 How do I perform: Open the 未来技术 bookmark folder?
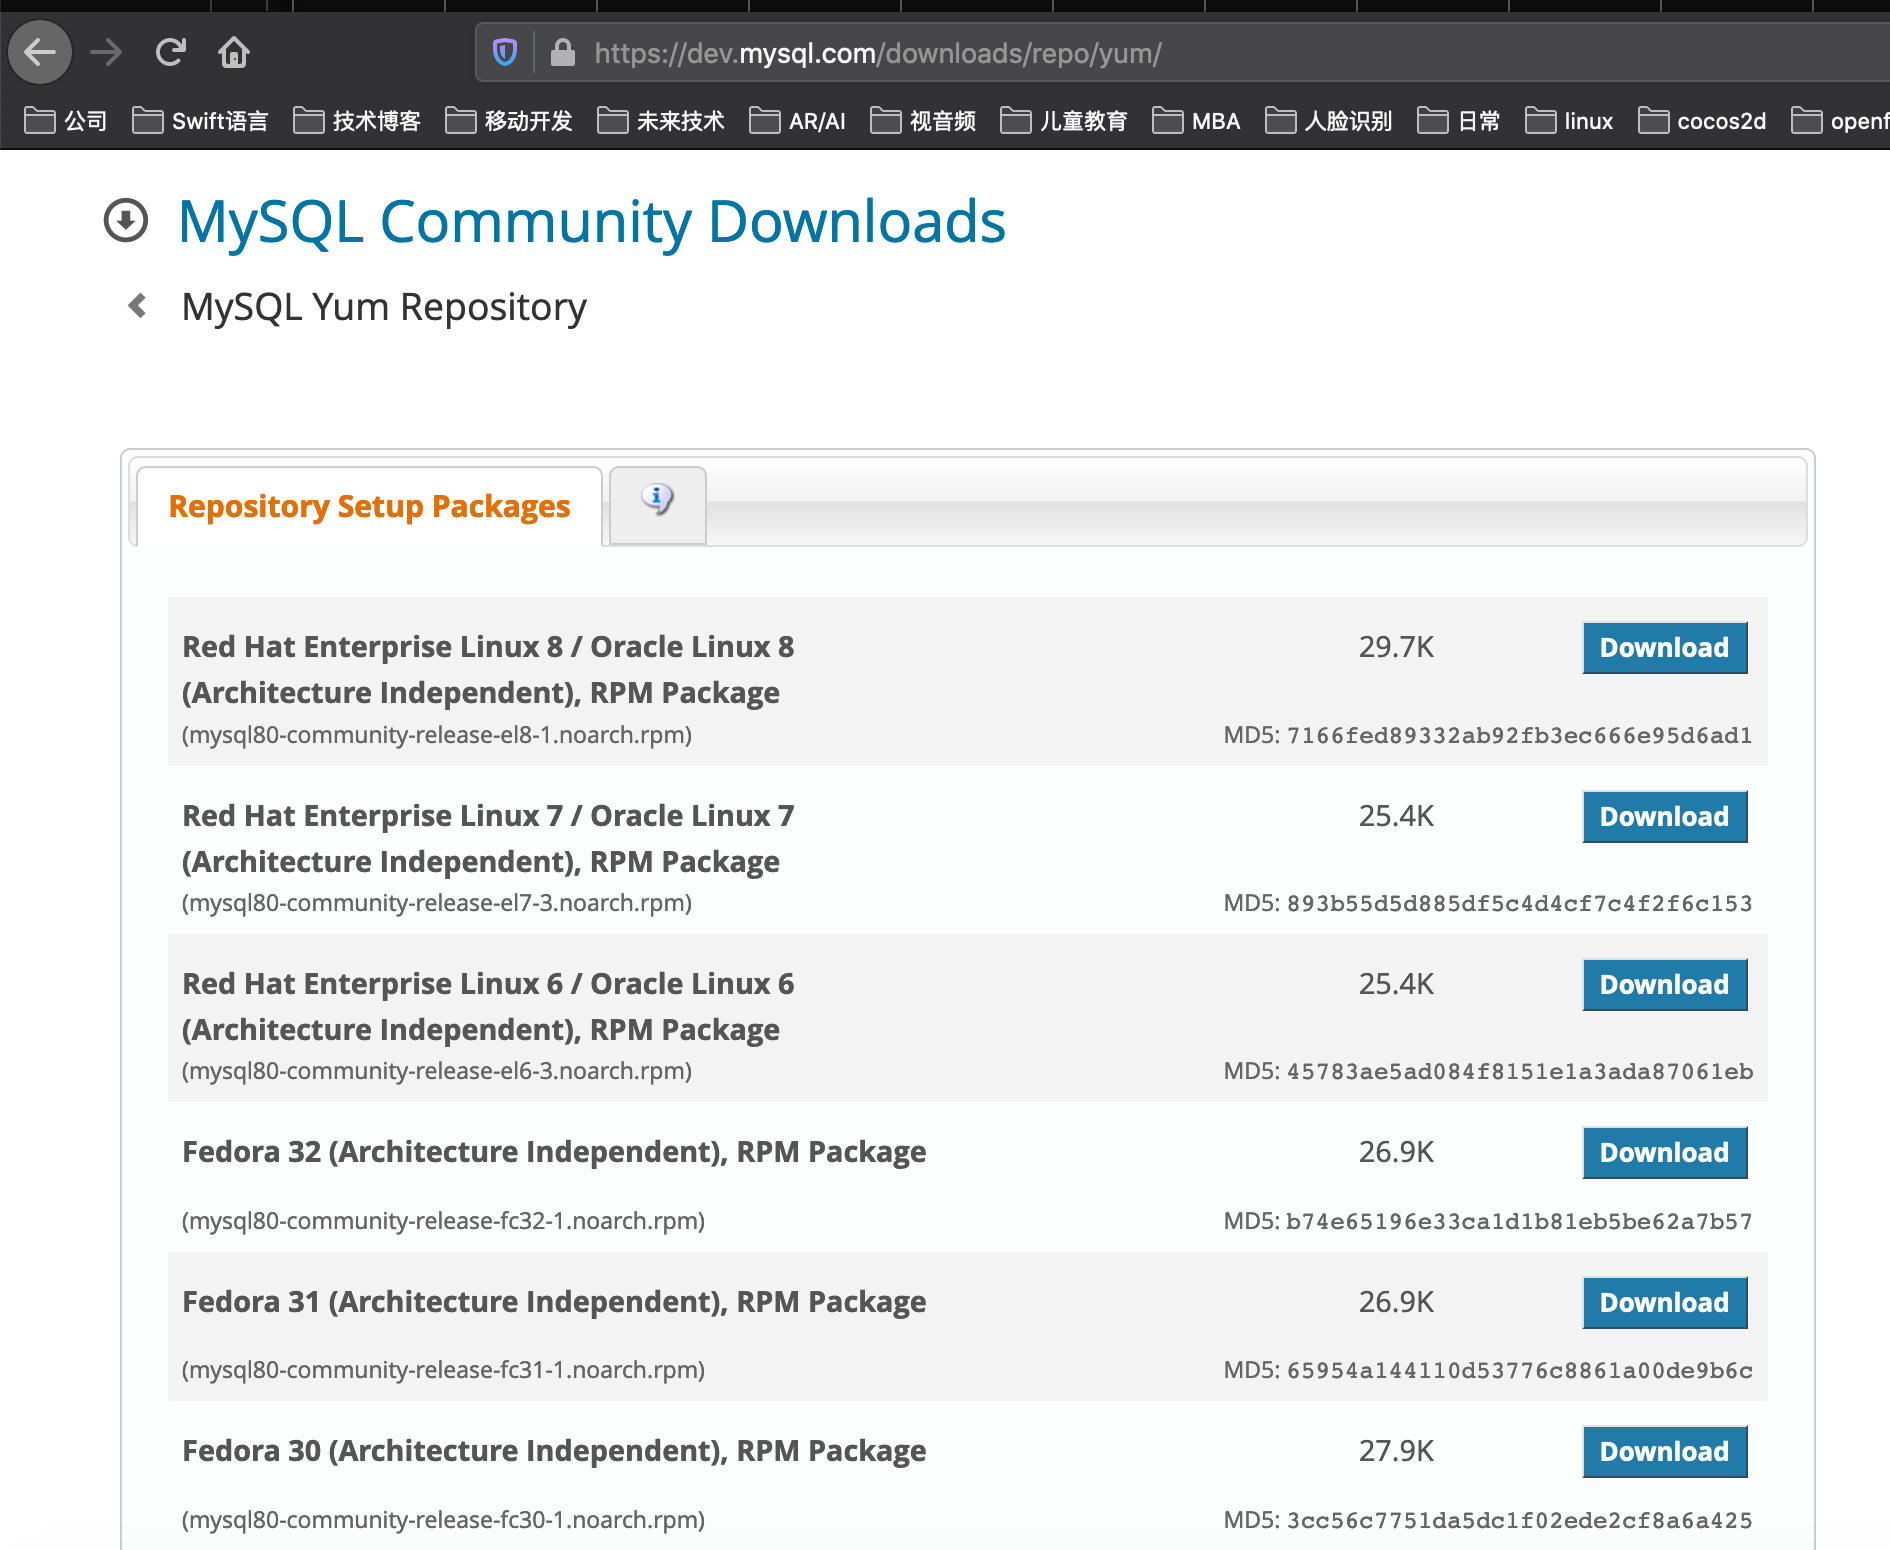pos(661,121)
